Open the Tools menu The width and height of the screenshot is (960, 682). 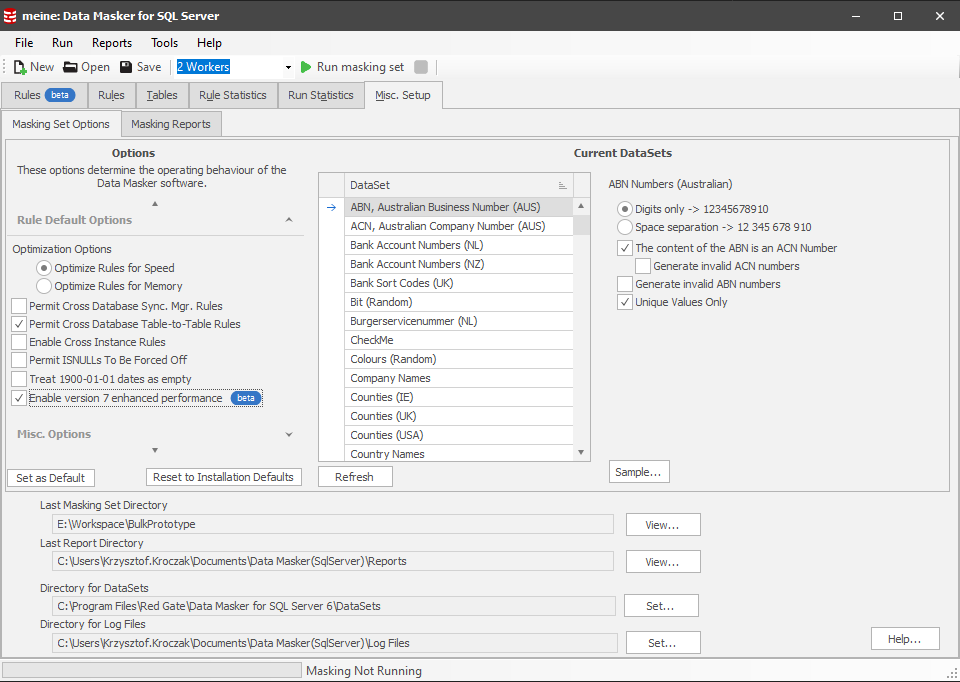(164, 43)
